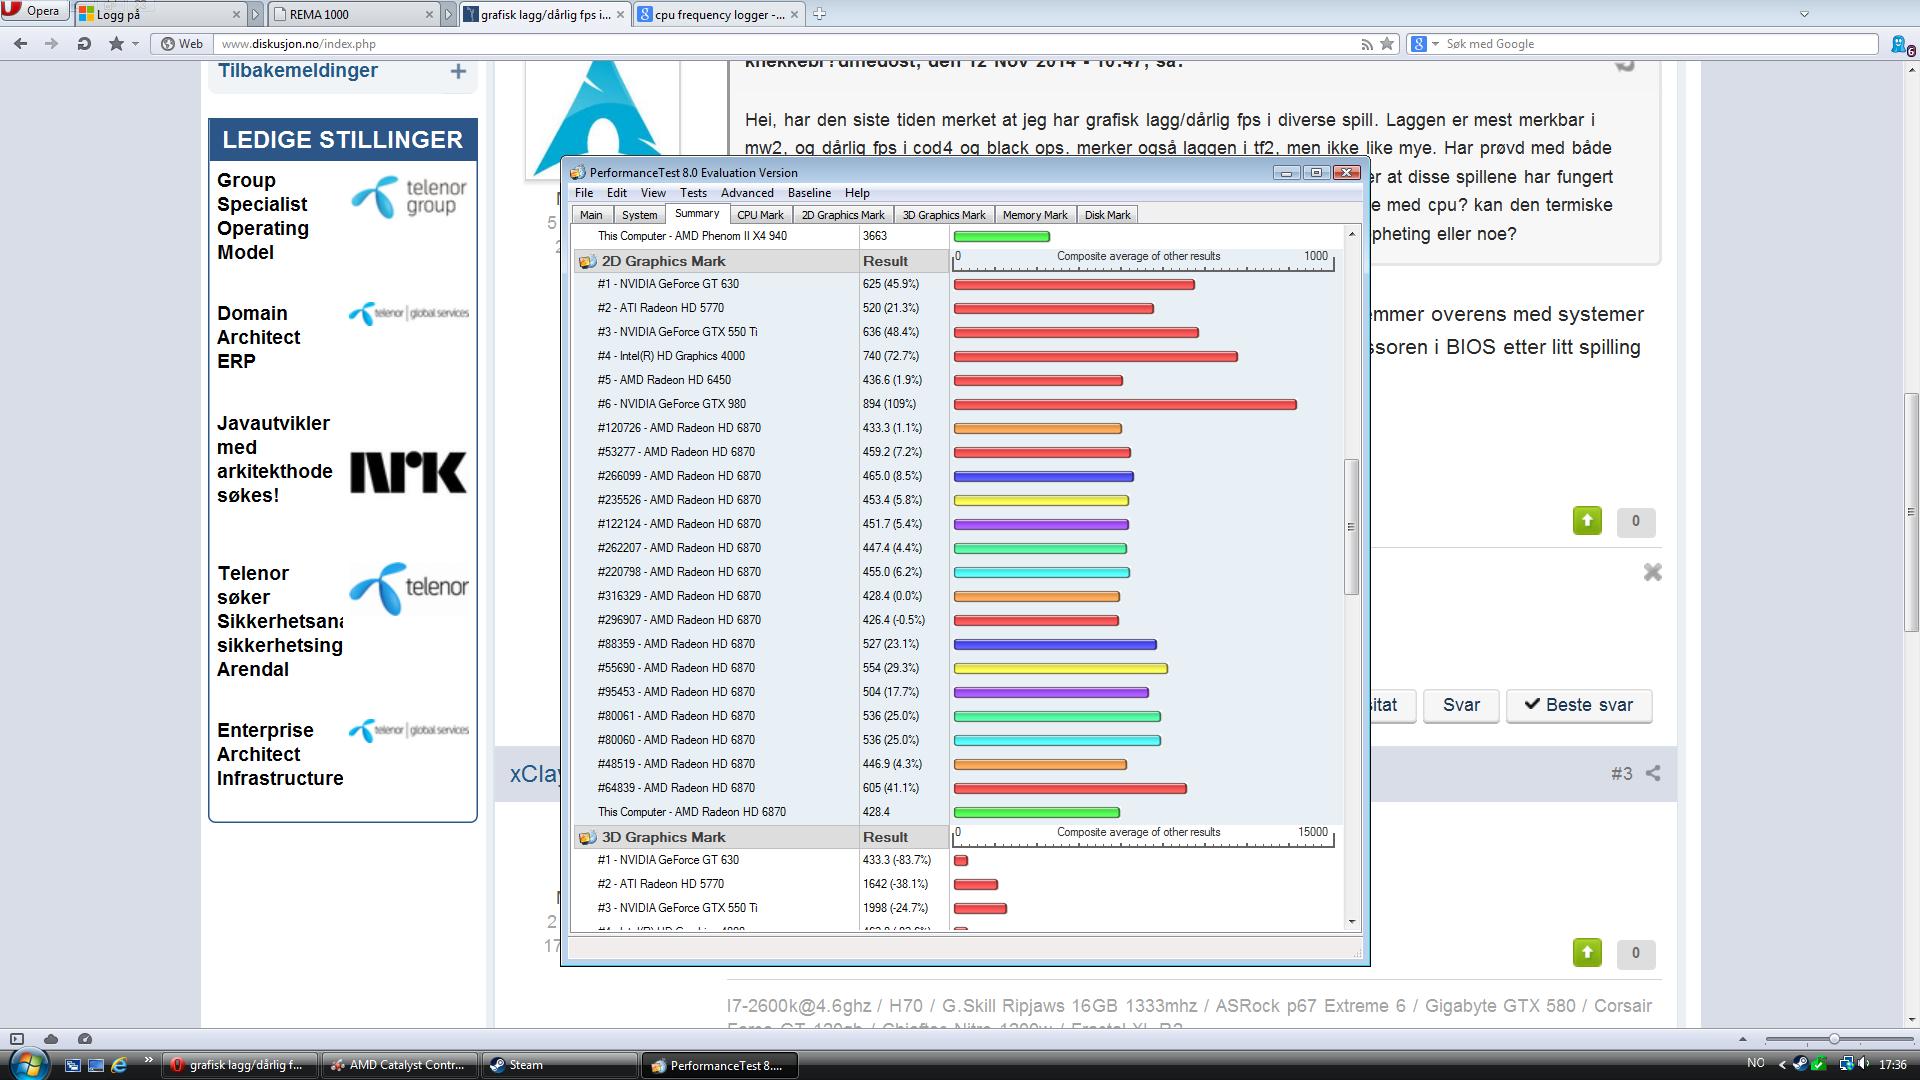Open the tab list dropdown arrow at the top right of the tab bar
The height and width of the screenshot is (1080, 1920).
1805,14
